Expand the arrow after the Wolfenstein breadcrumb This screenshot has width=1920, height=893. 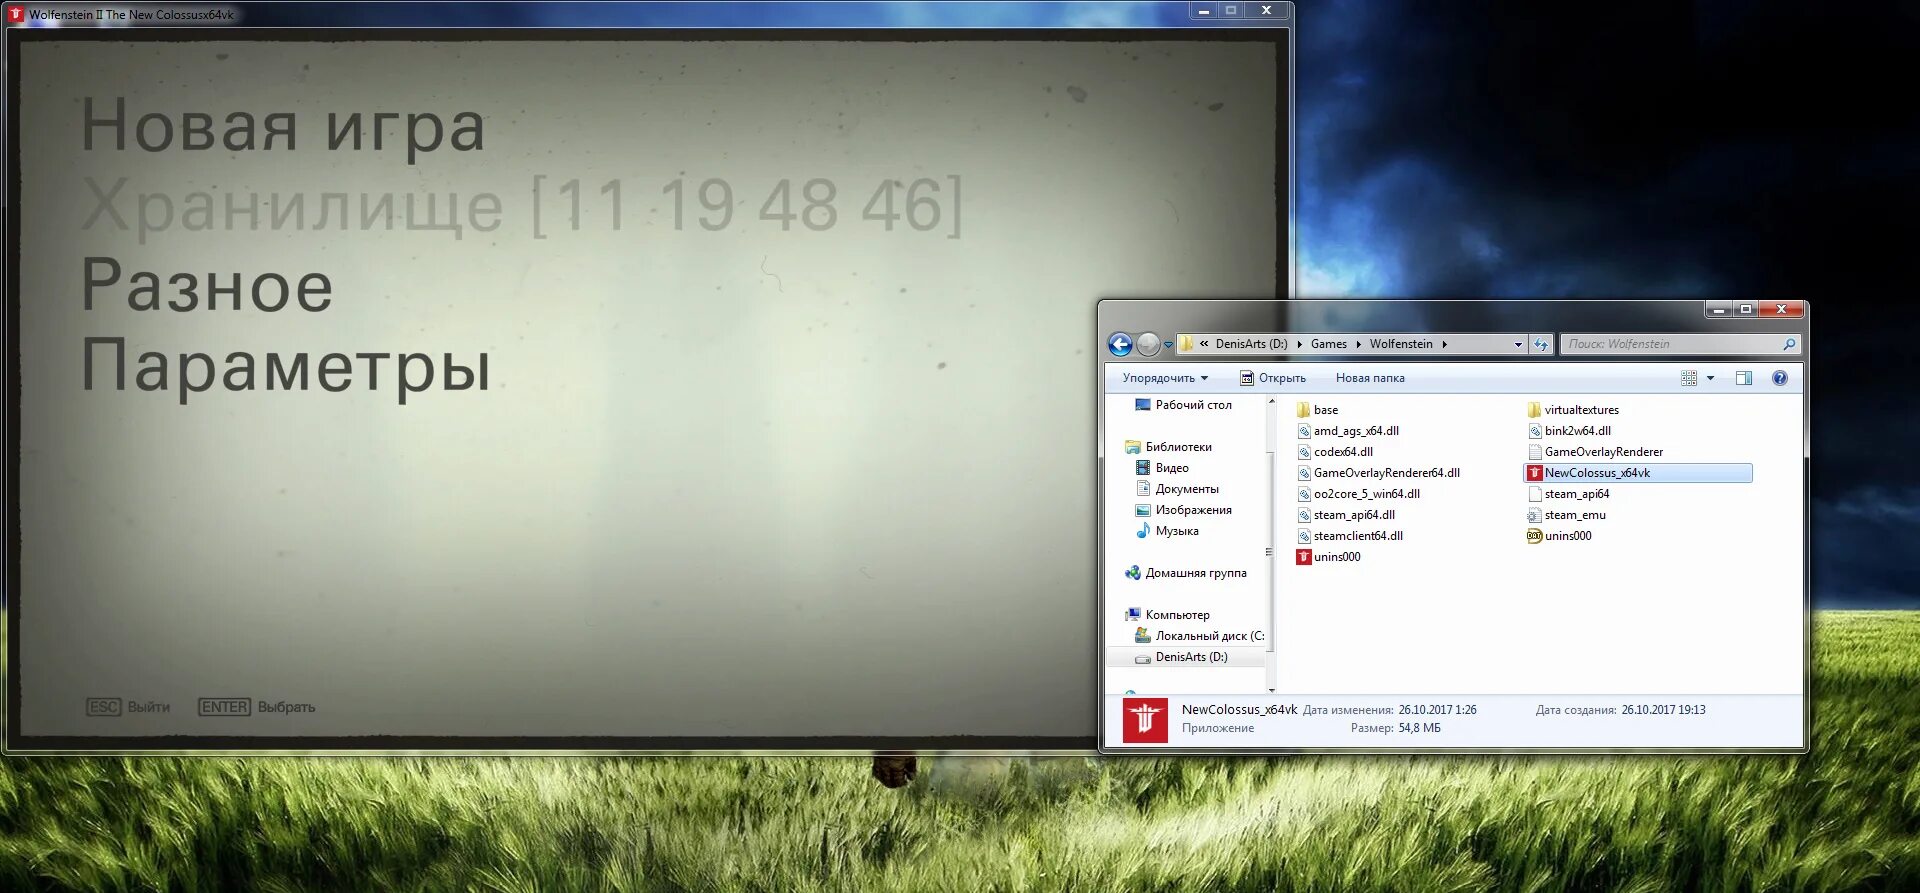coord(1444,344)
